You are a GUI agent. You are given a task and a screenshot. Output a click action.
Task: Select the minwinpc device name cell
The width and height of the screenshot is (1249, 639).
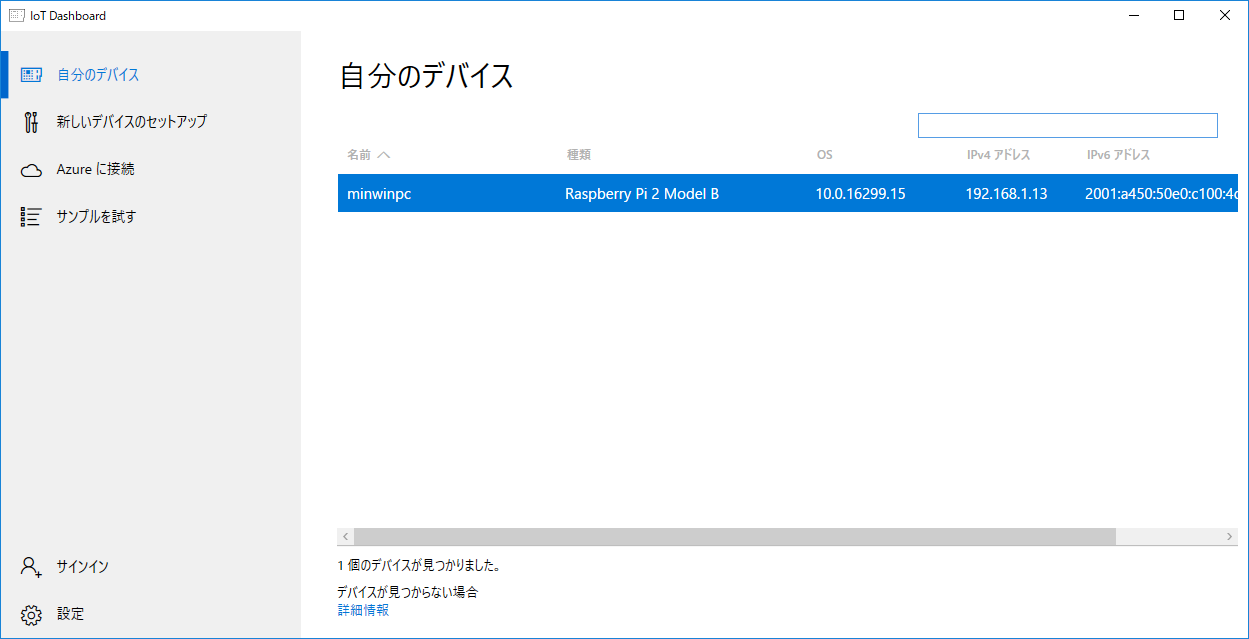click(x=379, y=194)
